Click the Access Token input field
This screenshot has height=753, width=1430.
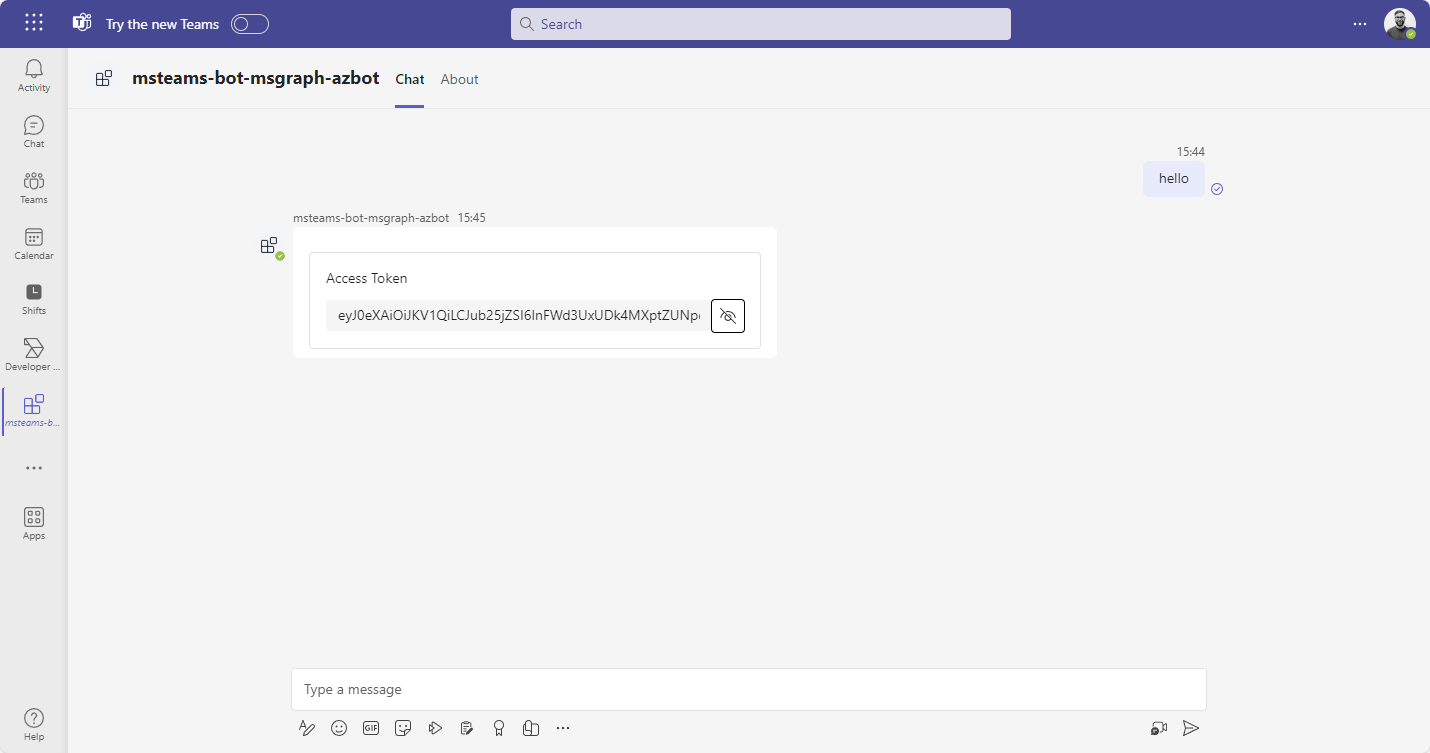pyautogui.click(x=516, y=316)
